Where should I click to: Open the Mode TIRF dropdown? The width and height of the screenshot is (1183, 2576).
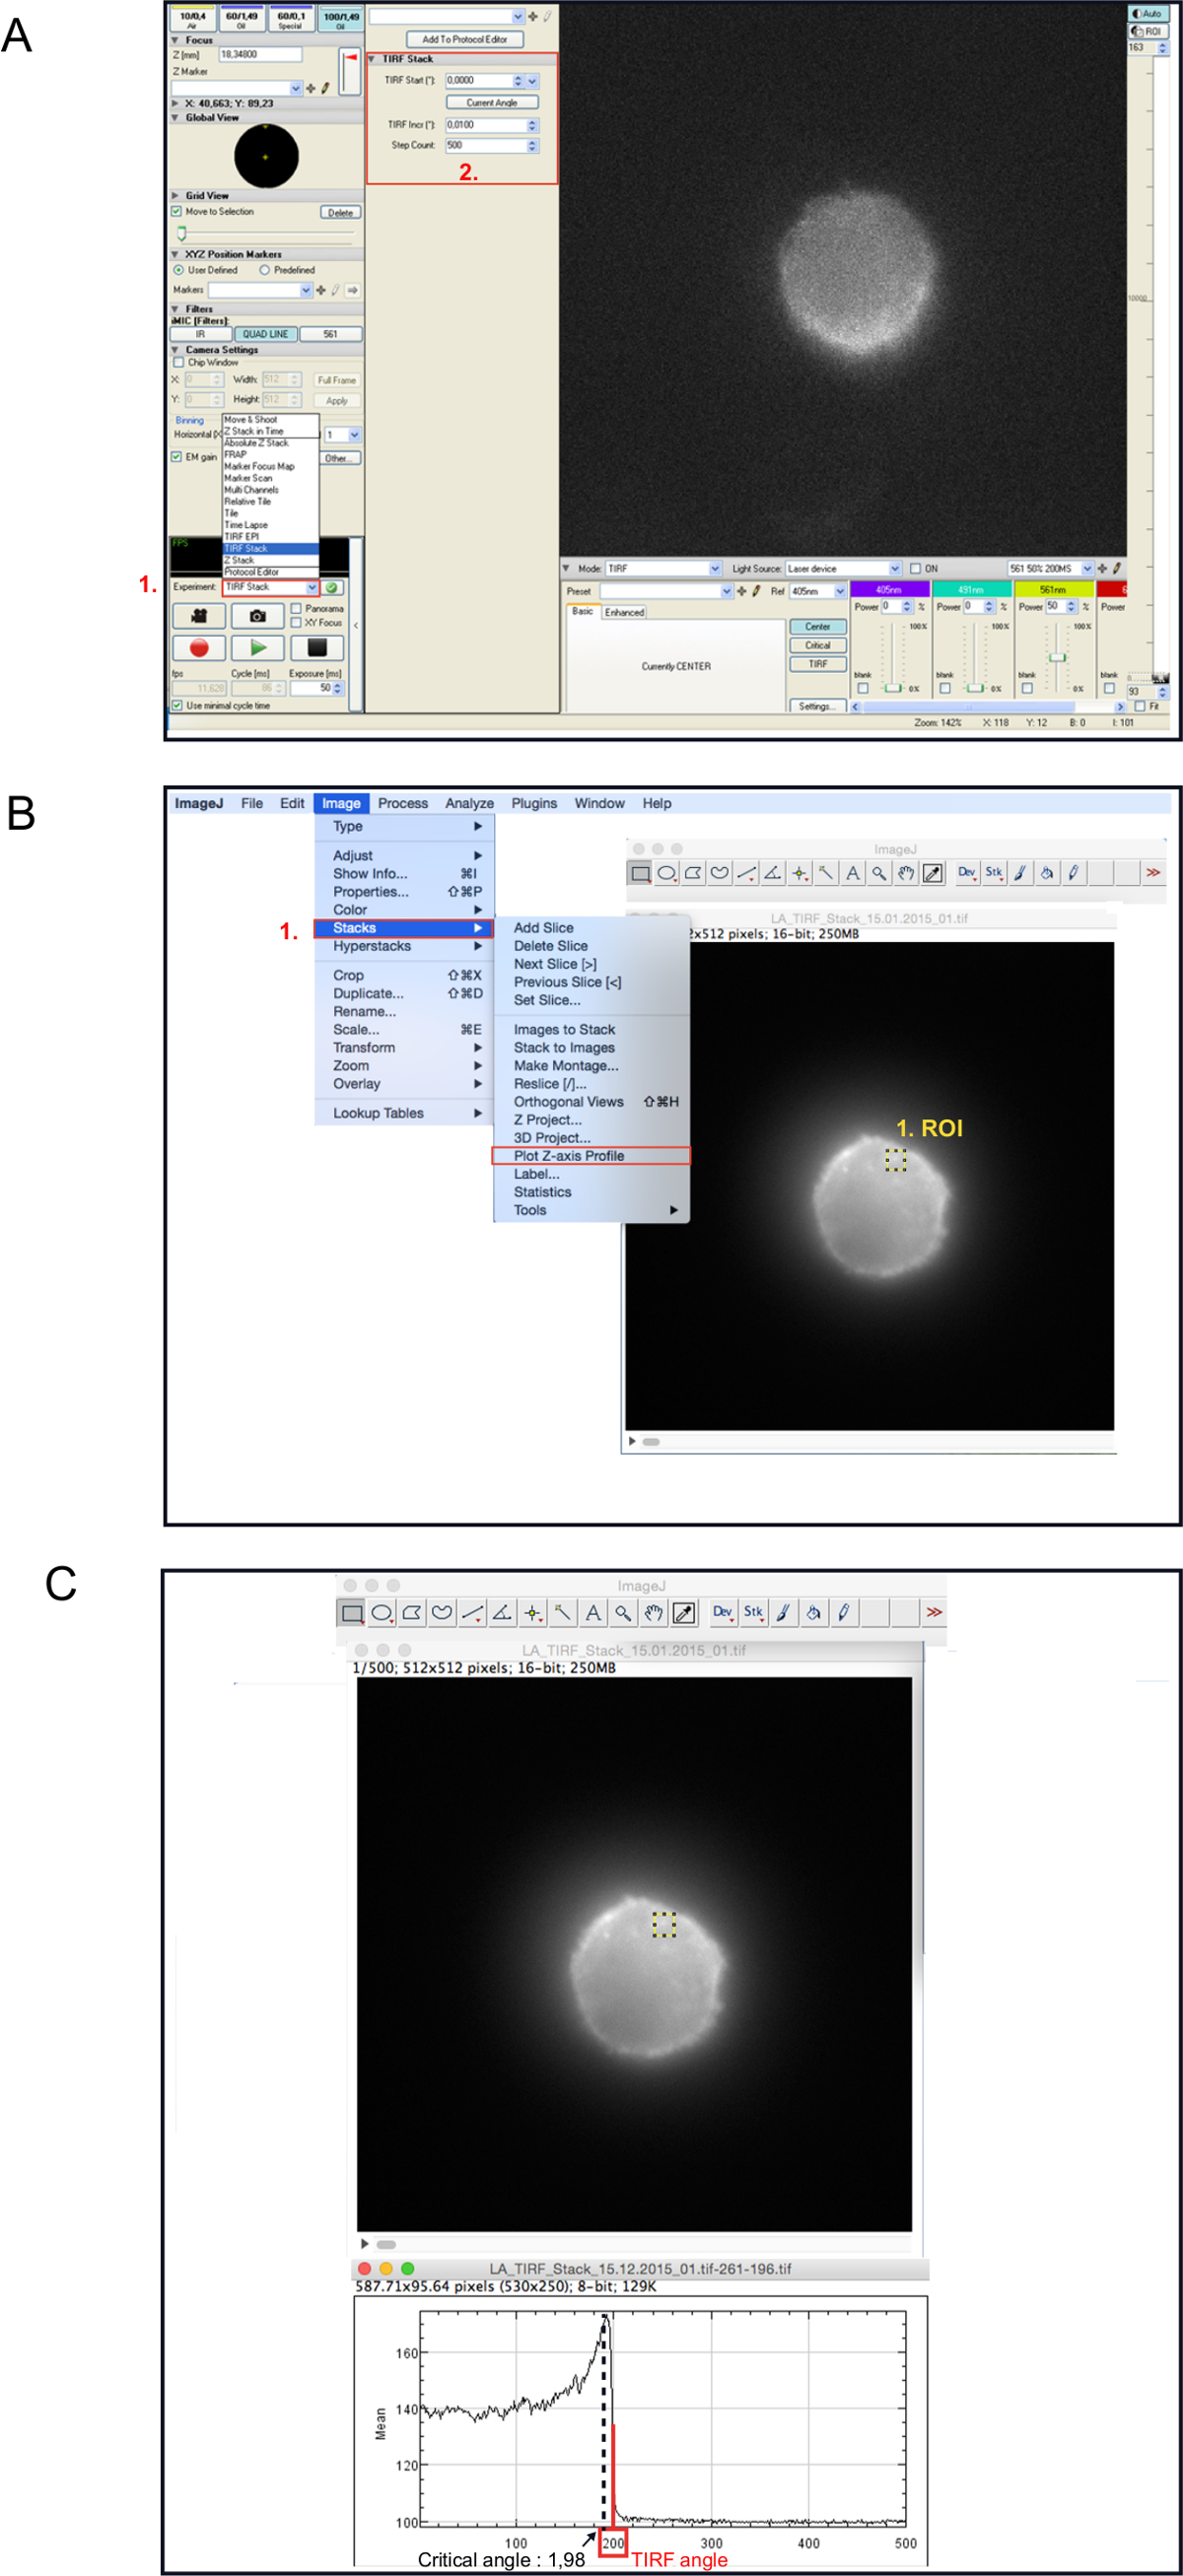coord(664,568)
